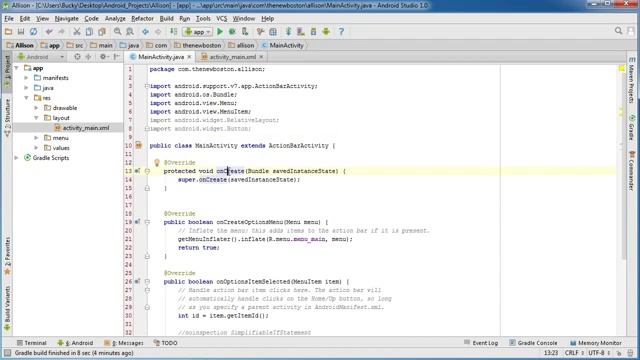640x360 pixels.
Task: Open AVD Manager icon
Action: [x=301, y=31]
